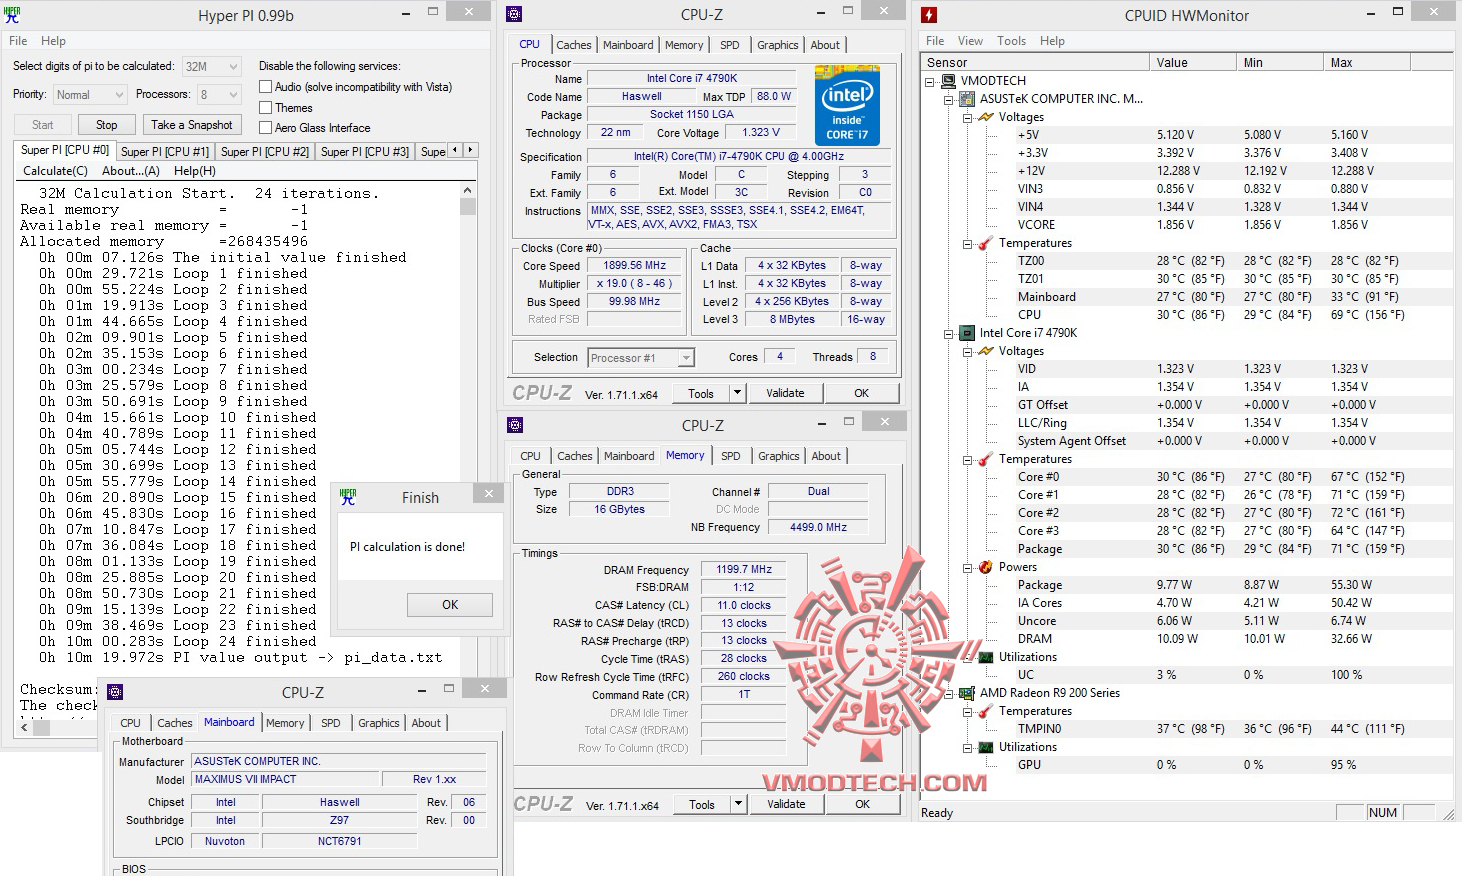The image size is (1462, 876).
Task: Open the Caches tab in top CPU-Z window
Action: (574, 45)
